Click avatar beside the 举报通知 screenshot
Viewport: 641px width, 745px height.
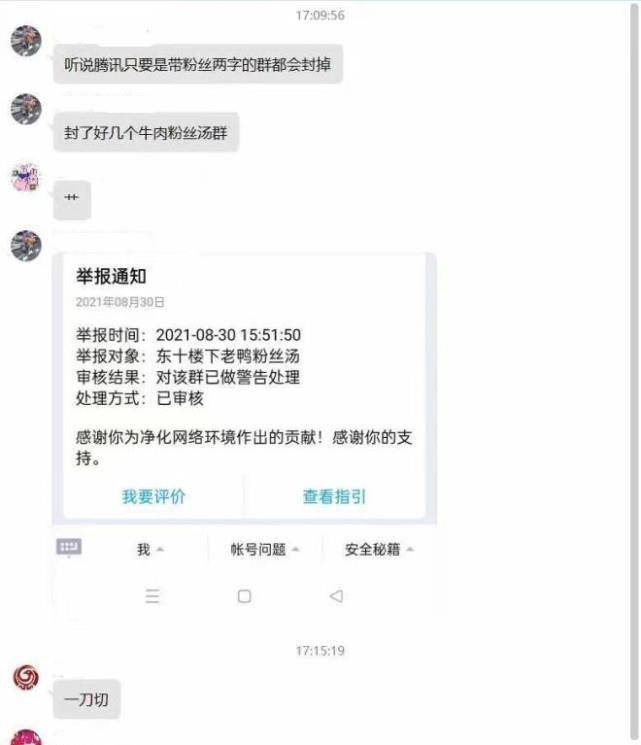26,246
